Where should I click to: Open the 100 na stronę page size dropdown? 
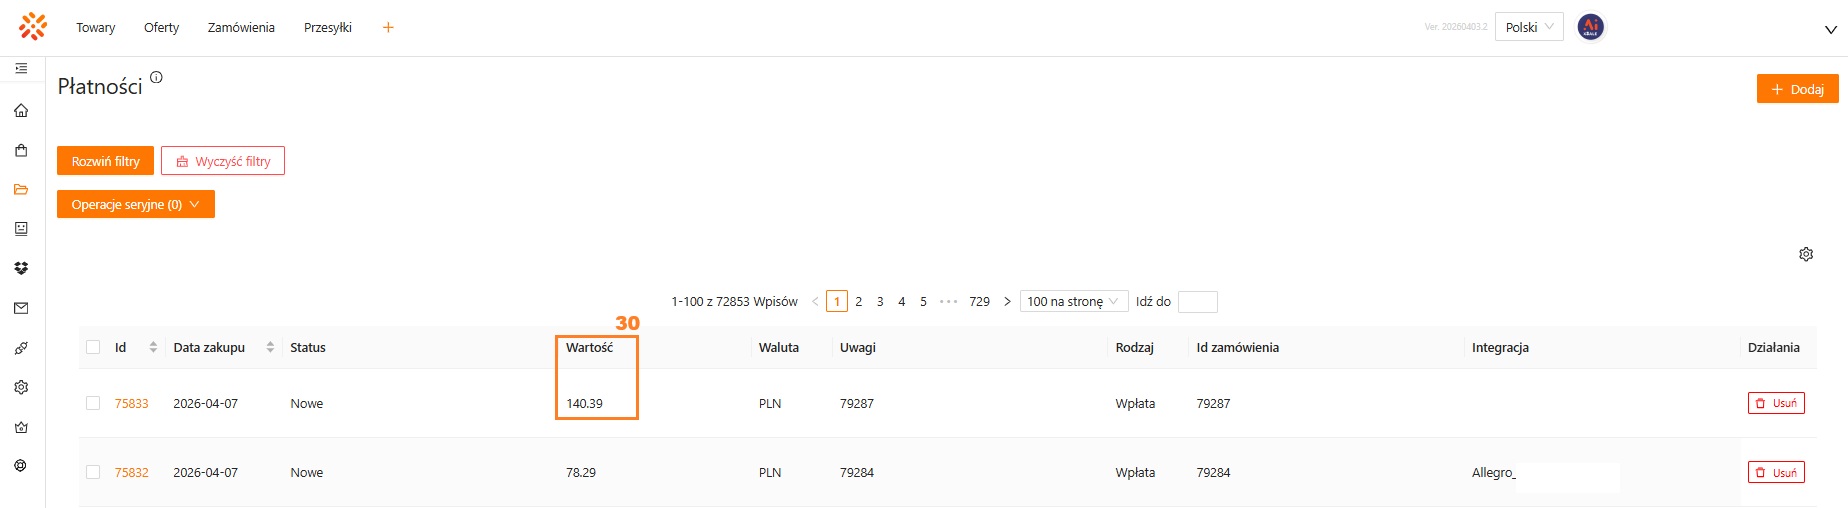(x=1073, y=301)
